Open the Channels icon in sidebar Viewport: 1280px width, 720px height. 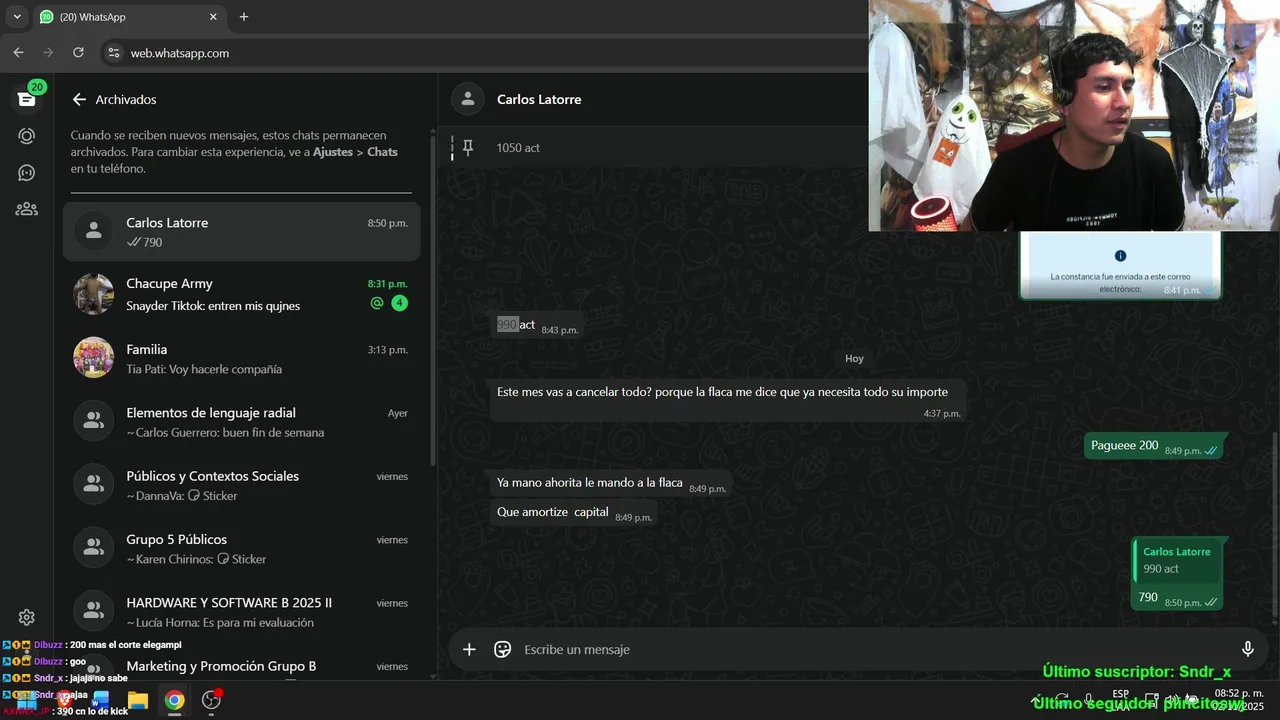click(27, 173)
